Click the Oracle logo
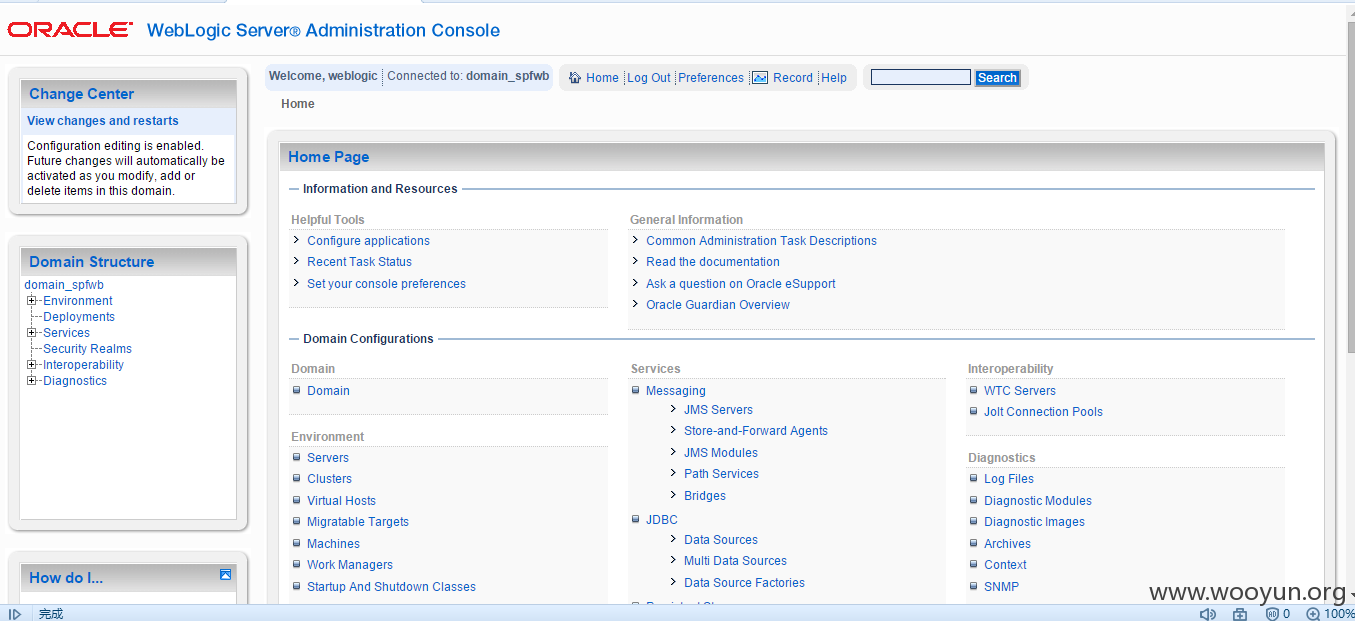The width and height of the screenshot is (1355, 621). click(x=70, y=30)
